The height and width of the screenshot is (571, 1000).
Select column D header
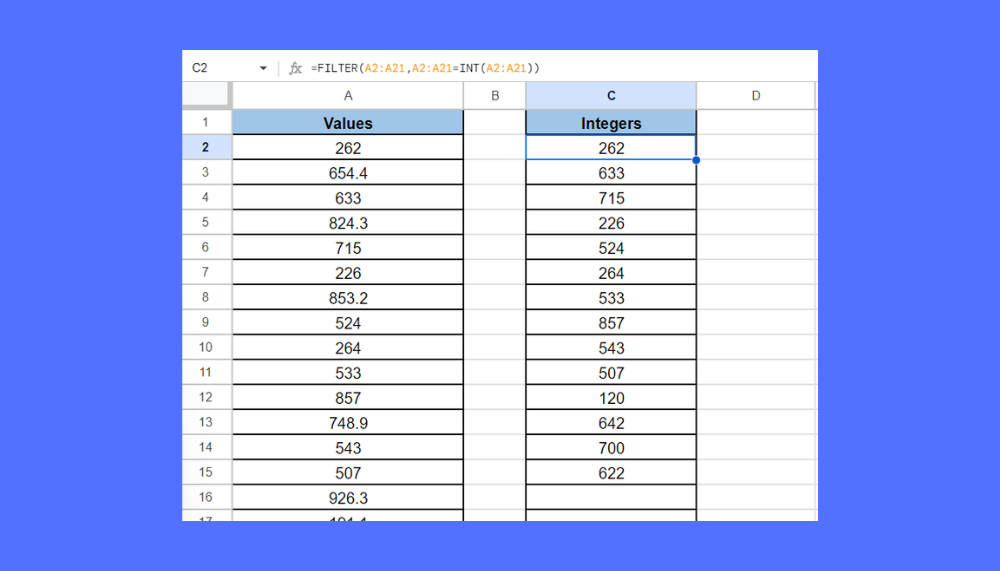click(756, 96)
